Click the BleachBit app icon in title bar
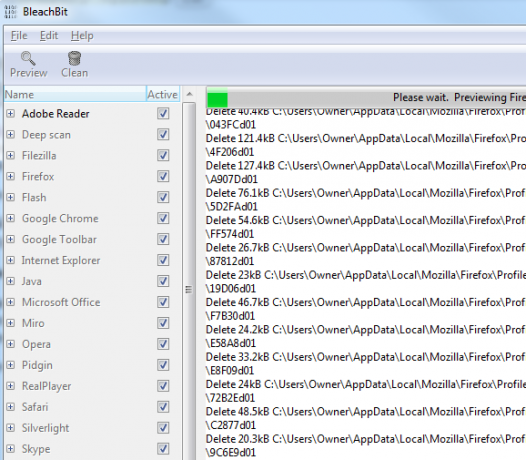526x460 pixels. point(10,12)
